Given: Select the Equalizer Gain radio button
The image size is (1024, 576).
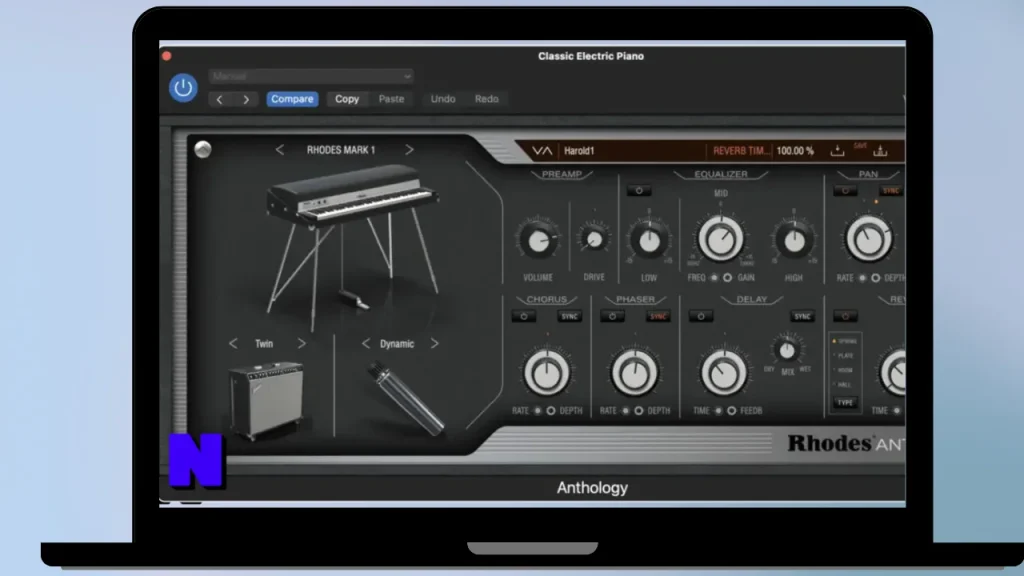Looking at the screenshot, I should pos(728,278).
